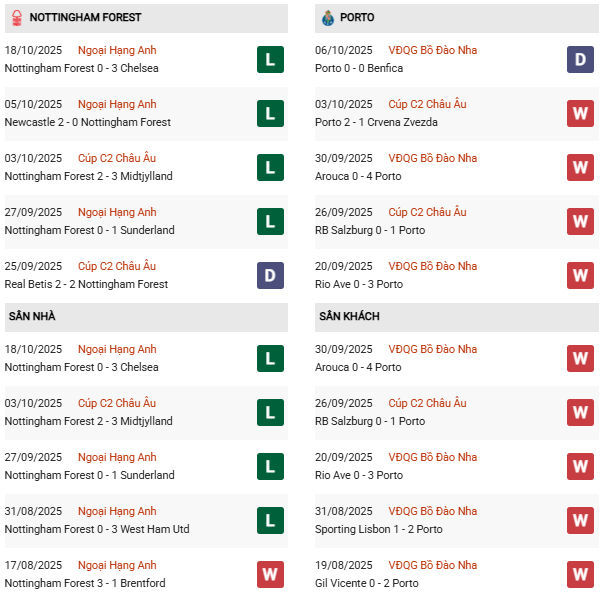The image size is (600, 598).
Task: Click the W badge for Gil Vicente 0 - 2 Porto
Action: tap(580, 574)
